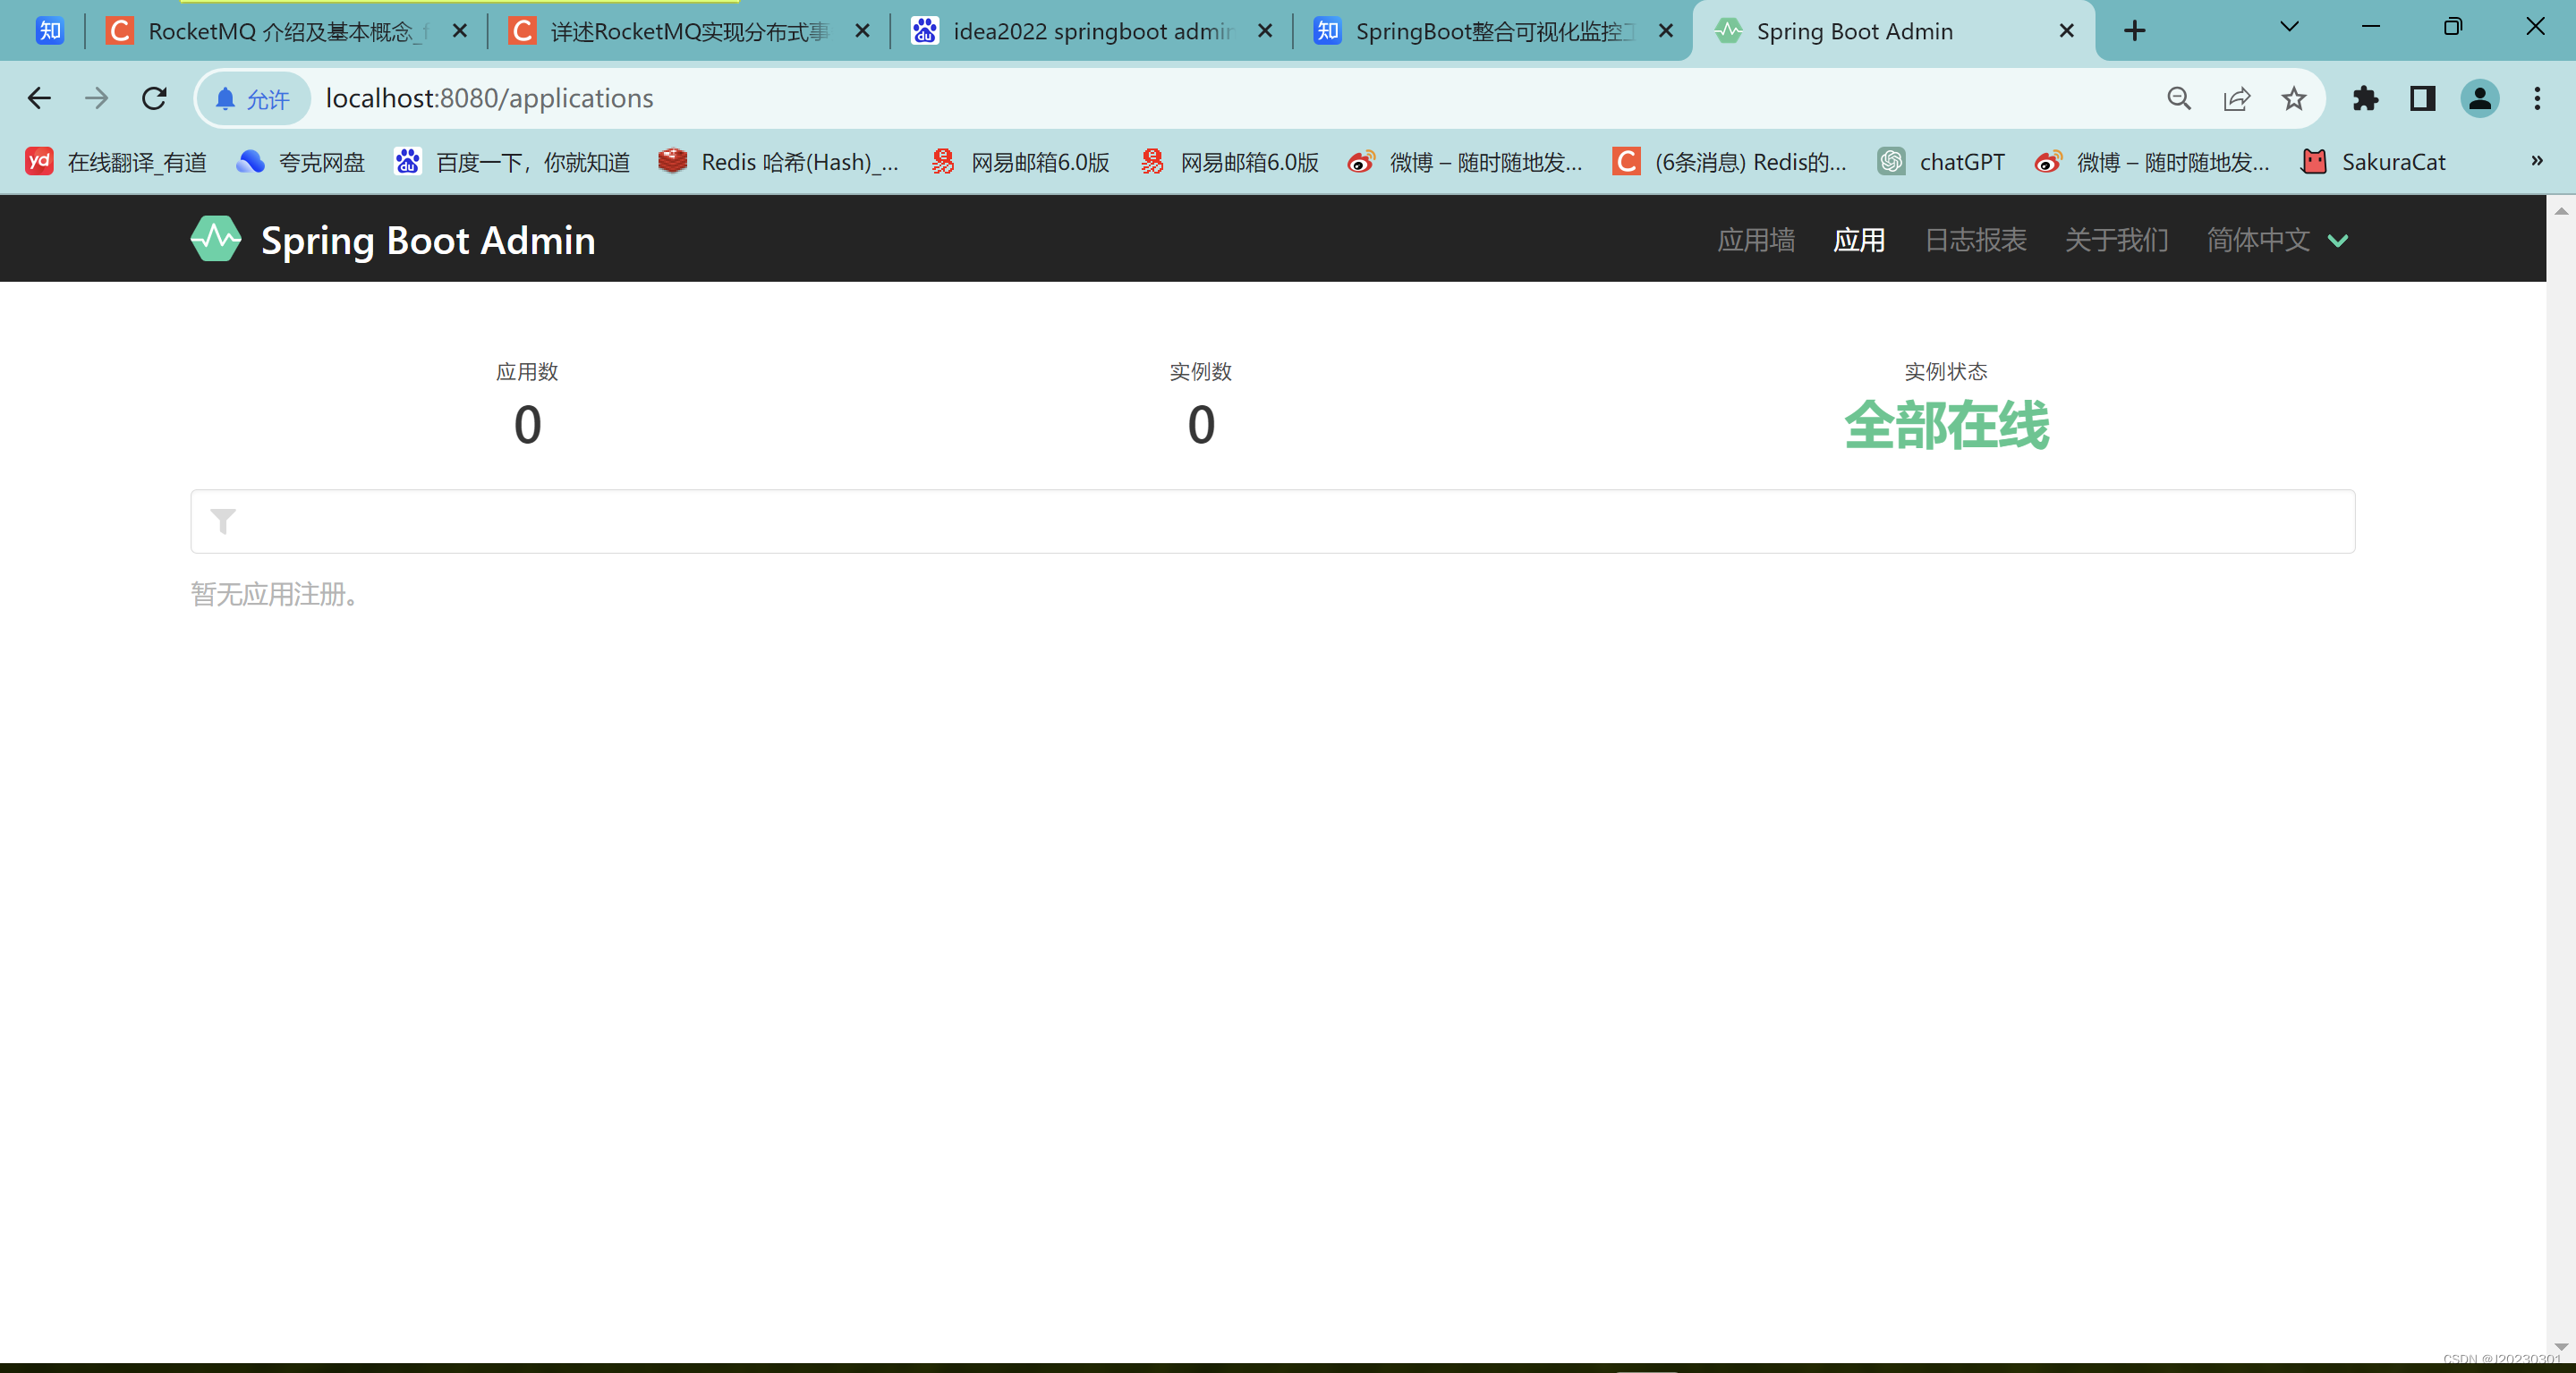The image size is (2576, 1373).
Task: Click the zoom magnifier icon in address bar
Action: [x=2179, y=98]
